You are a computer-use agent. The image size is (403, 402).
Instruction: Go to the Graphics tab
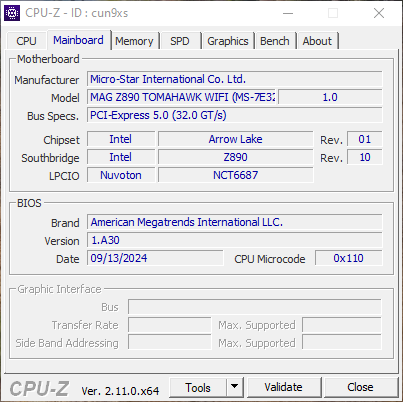pos(228,41)
